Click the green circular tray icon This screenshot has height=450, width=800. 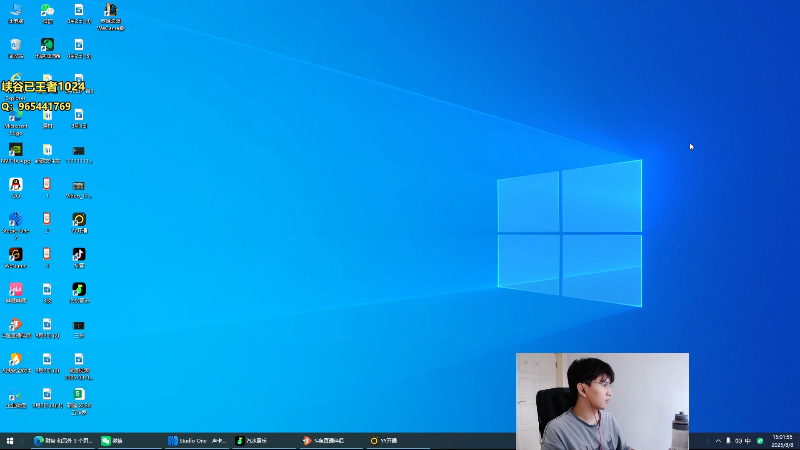pos(760,441)
